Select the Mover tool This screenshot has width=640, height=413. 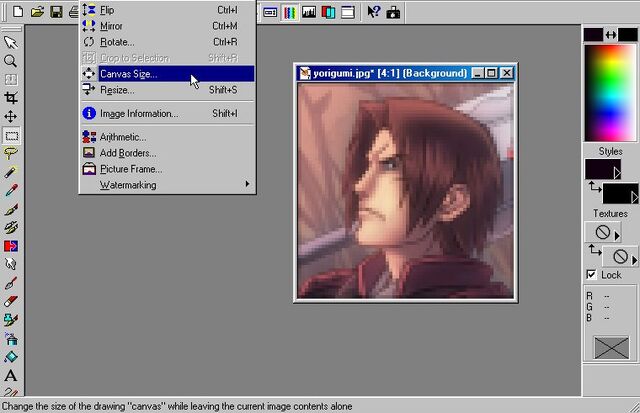(x=11, y=116)
